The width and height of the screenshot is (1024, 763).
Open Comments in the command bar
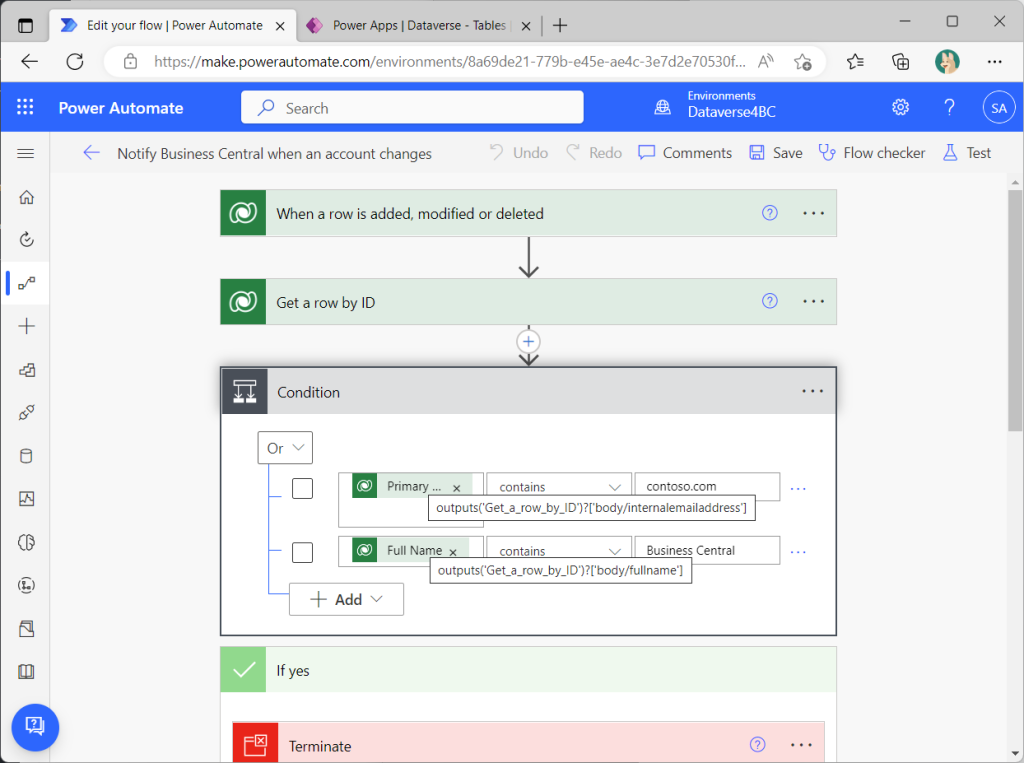click(685, 153)
